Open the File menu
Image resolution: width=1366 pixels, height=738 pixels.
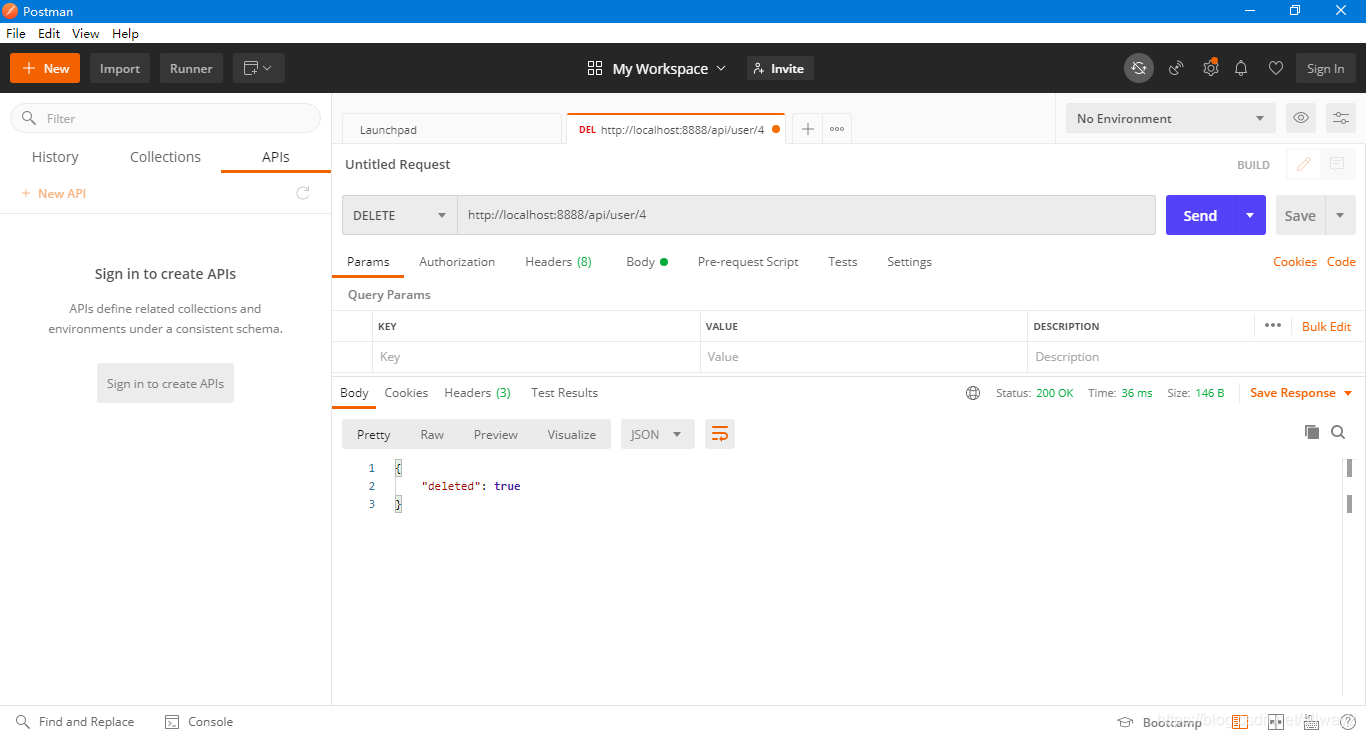click(x=15, y=33)
